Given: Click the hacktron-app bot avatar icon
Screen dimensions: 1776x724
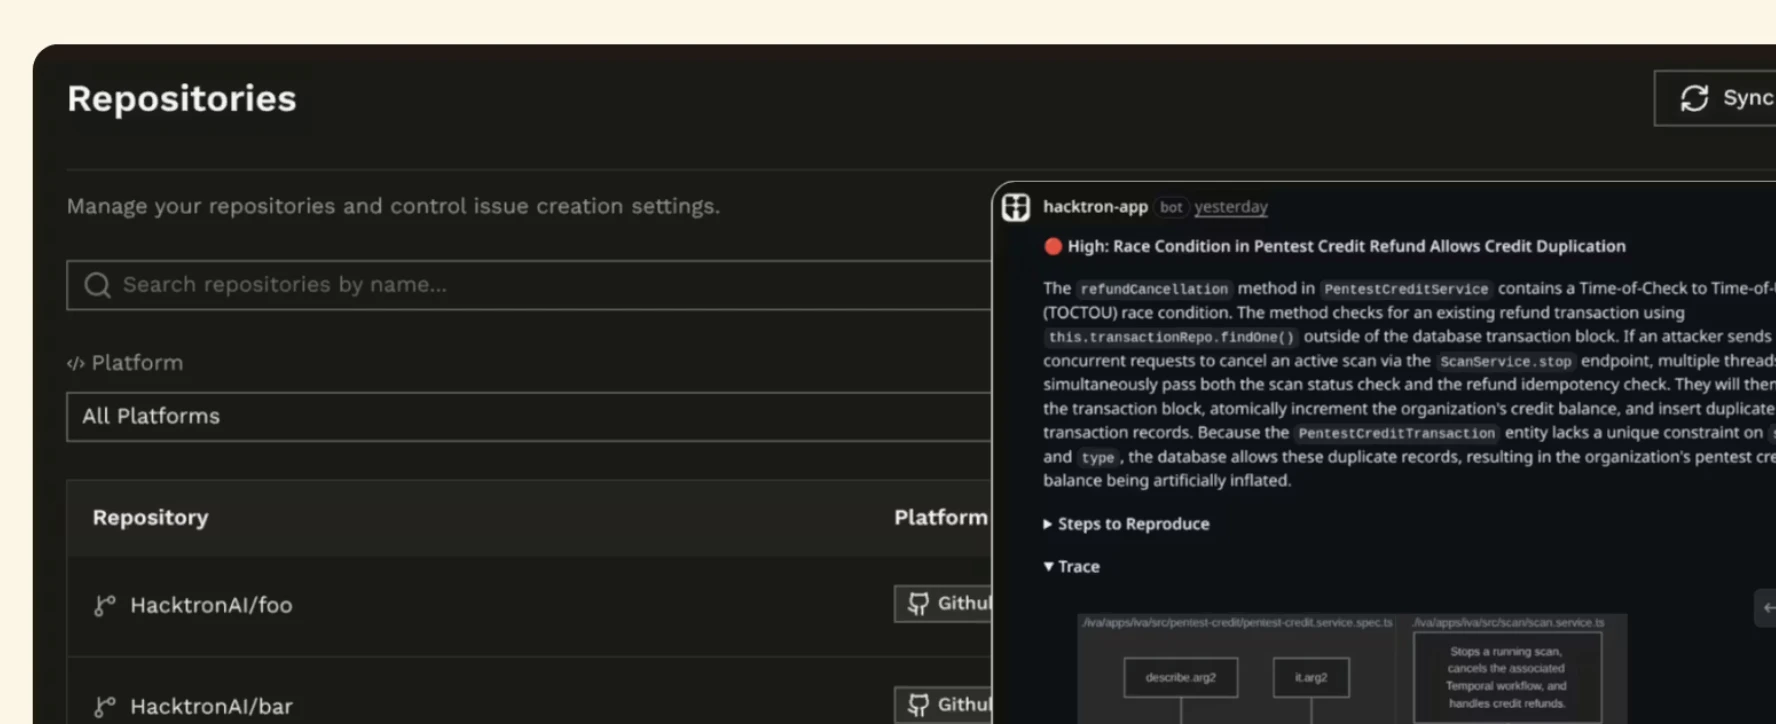Looking at the screenshot, I should pyautogui.click(x=1016, y=207).
